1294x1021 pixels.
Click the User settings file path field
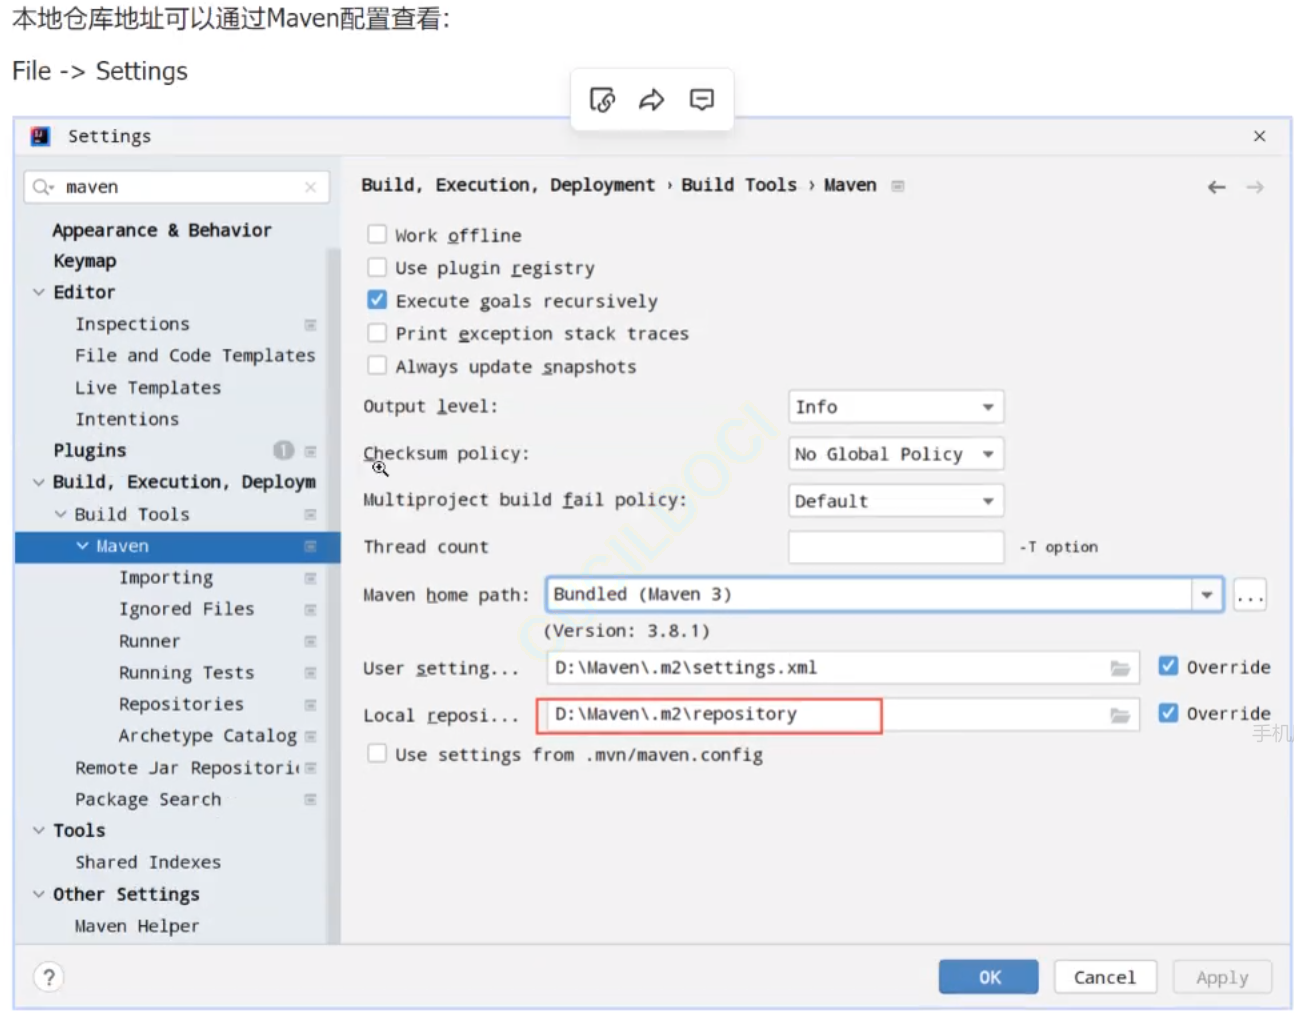[x=843, y=668]
